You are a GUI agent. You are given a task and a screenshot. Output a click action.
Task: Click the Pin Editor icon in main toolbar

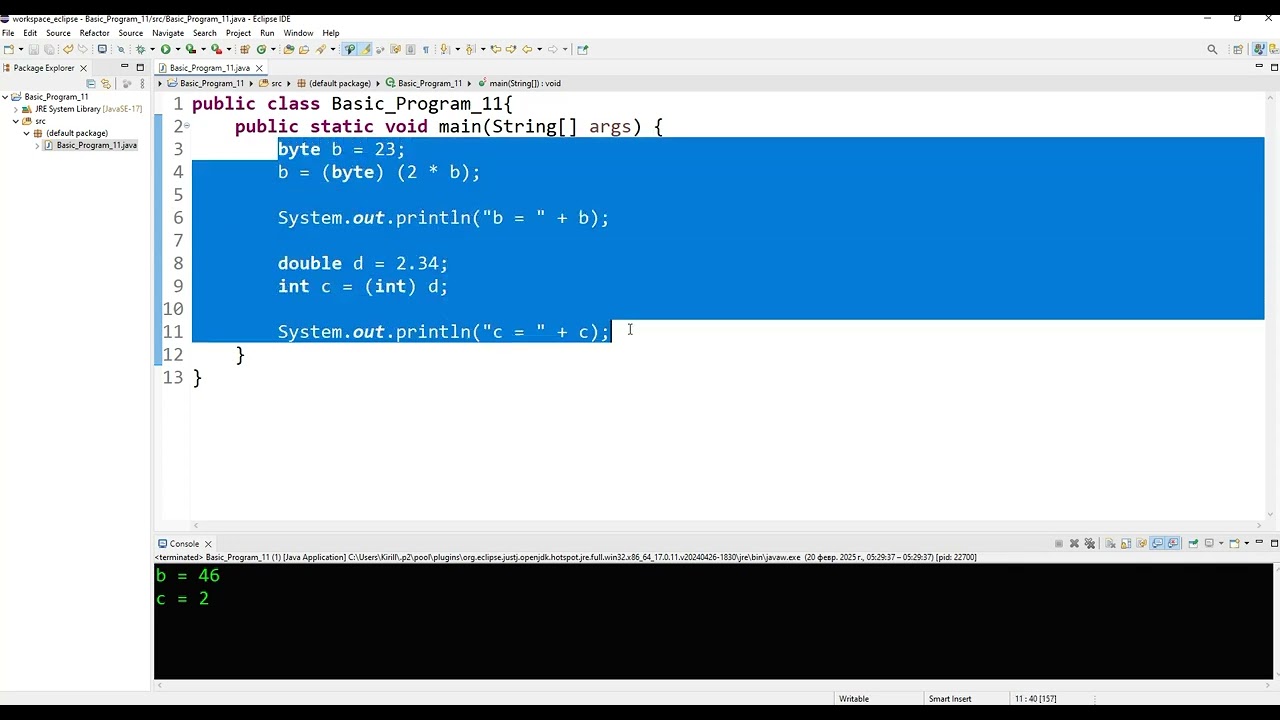click(582, 49)
